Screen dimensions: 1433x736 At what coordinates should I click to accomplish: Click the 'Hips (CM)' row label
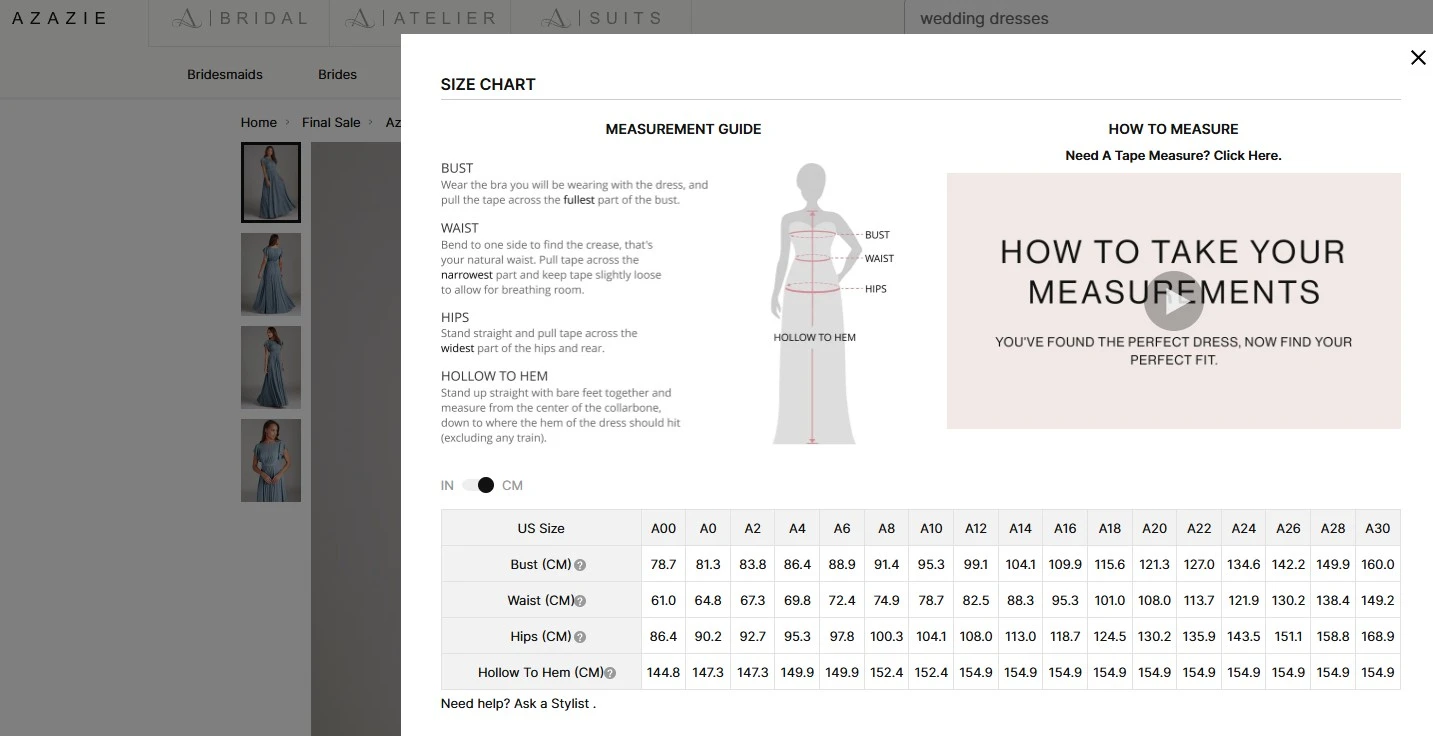click(x=541, y=636)
